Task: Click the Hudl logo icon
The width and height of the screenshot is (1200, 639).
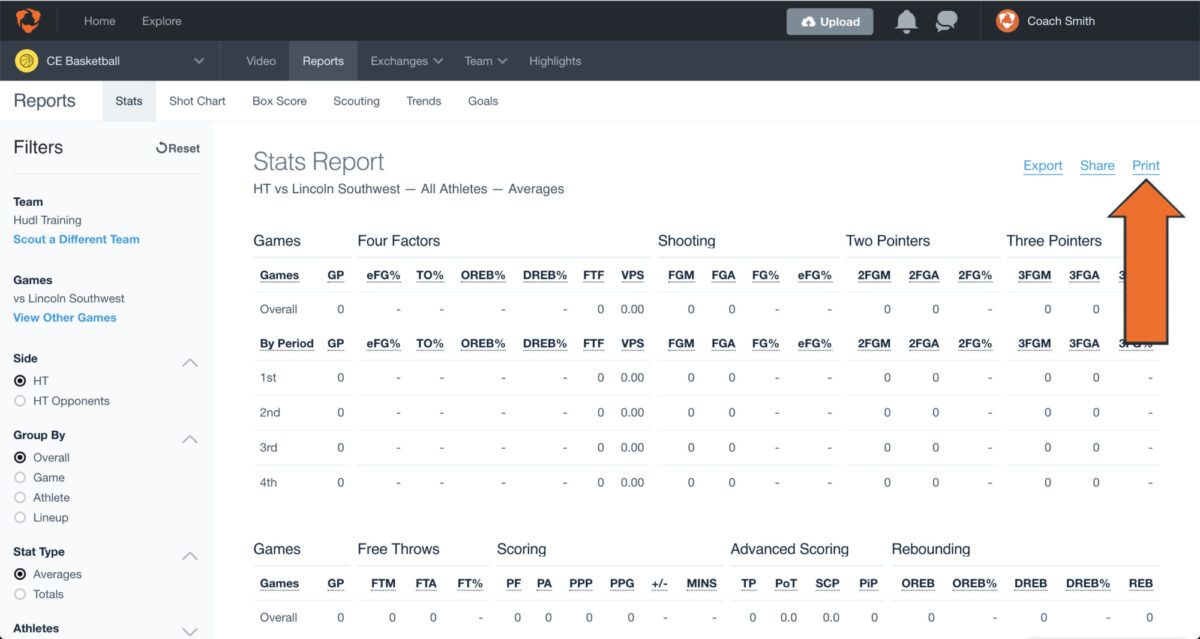Action: point(28,20)
